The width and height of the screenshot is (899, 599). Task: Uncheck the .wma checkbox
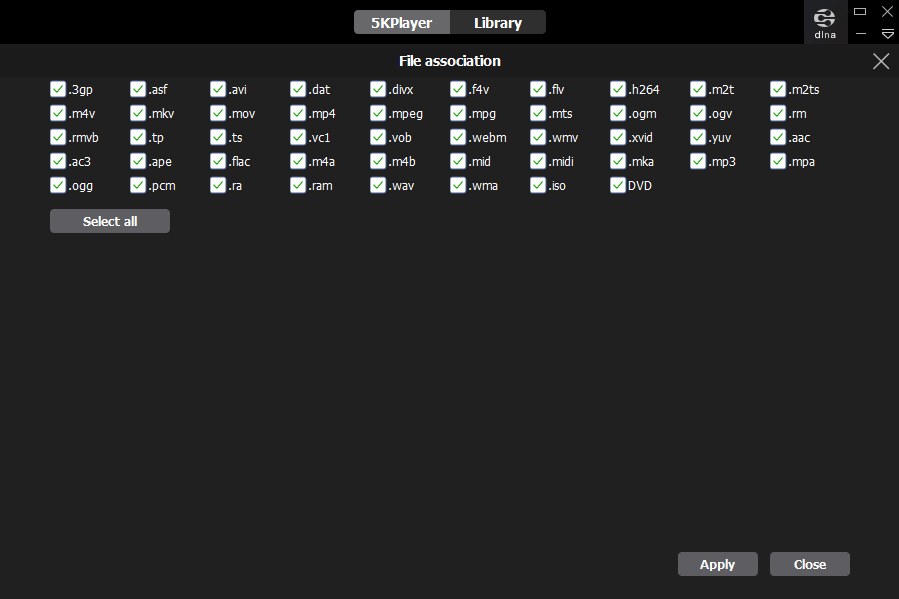coord(458,186)
